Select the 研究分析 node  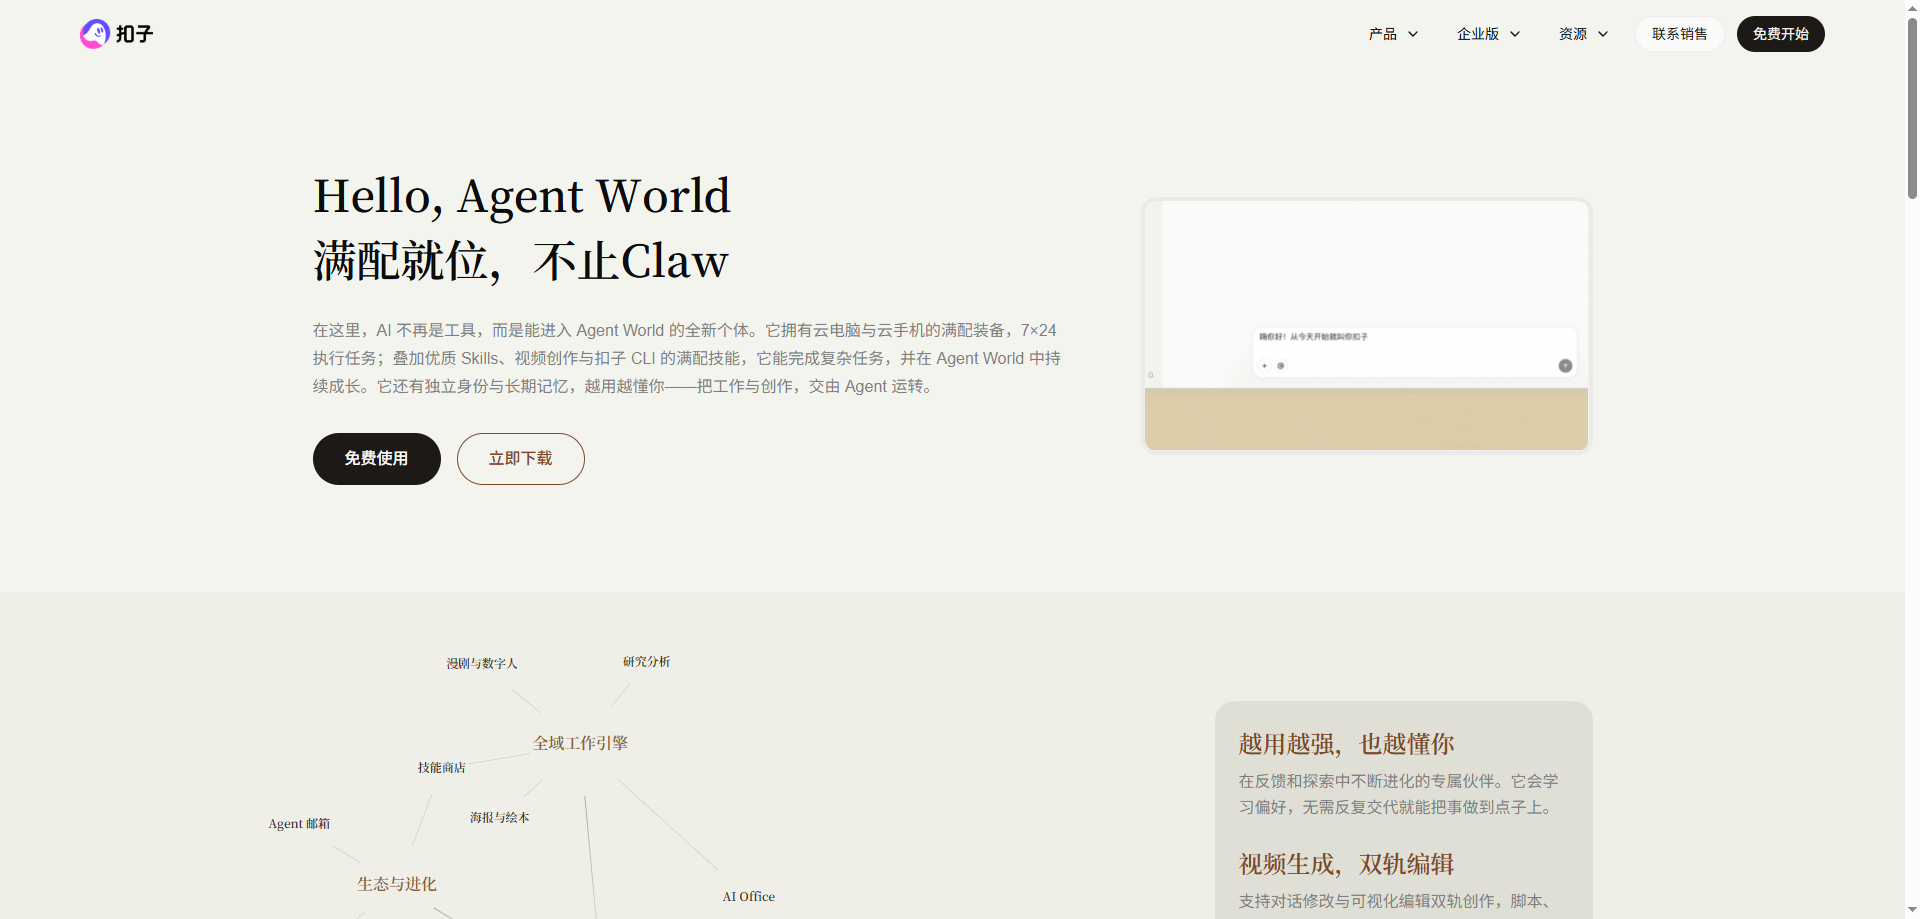pos(646,661)
